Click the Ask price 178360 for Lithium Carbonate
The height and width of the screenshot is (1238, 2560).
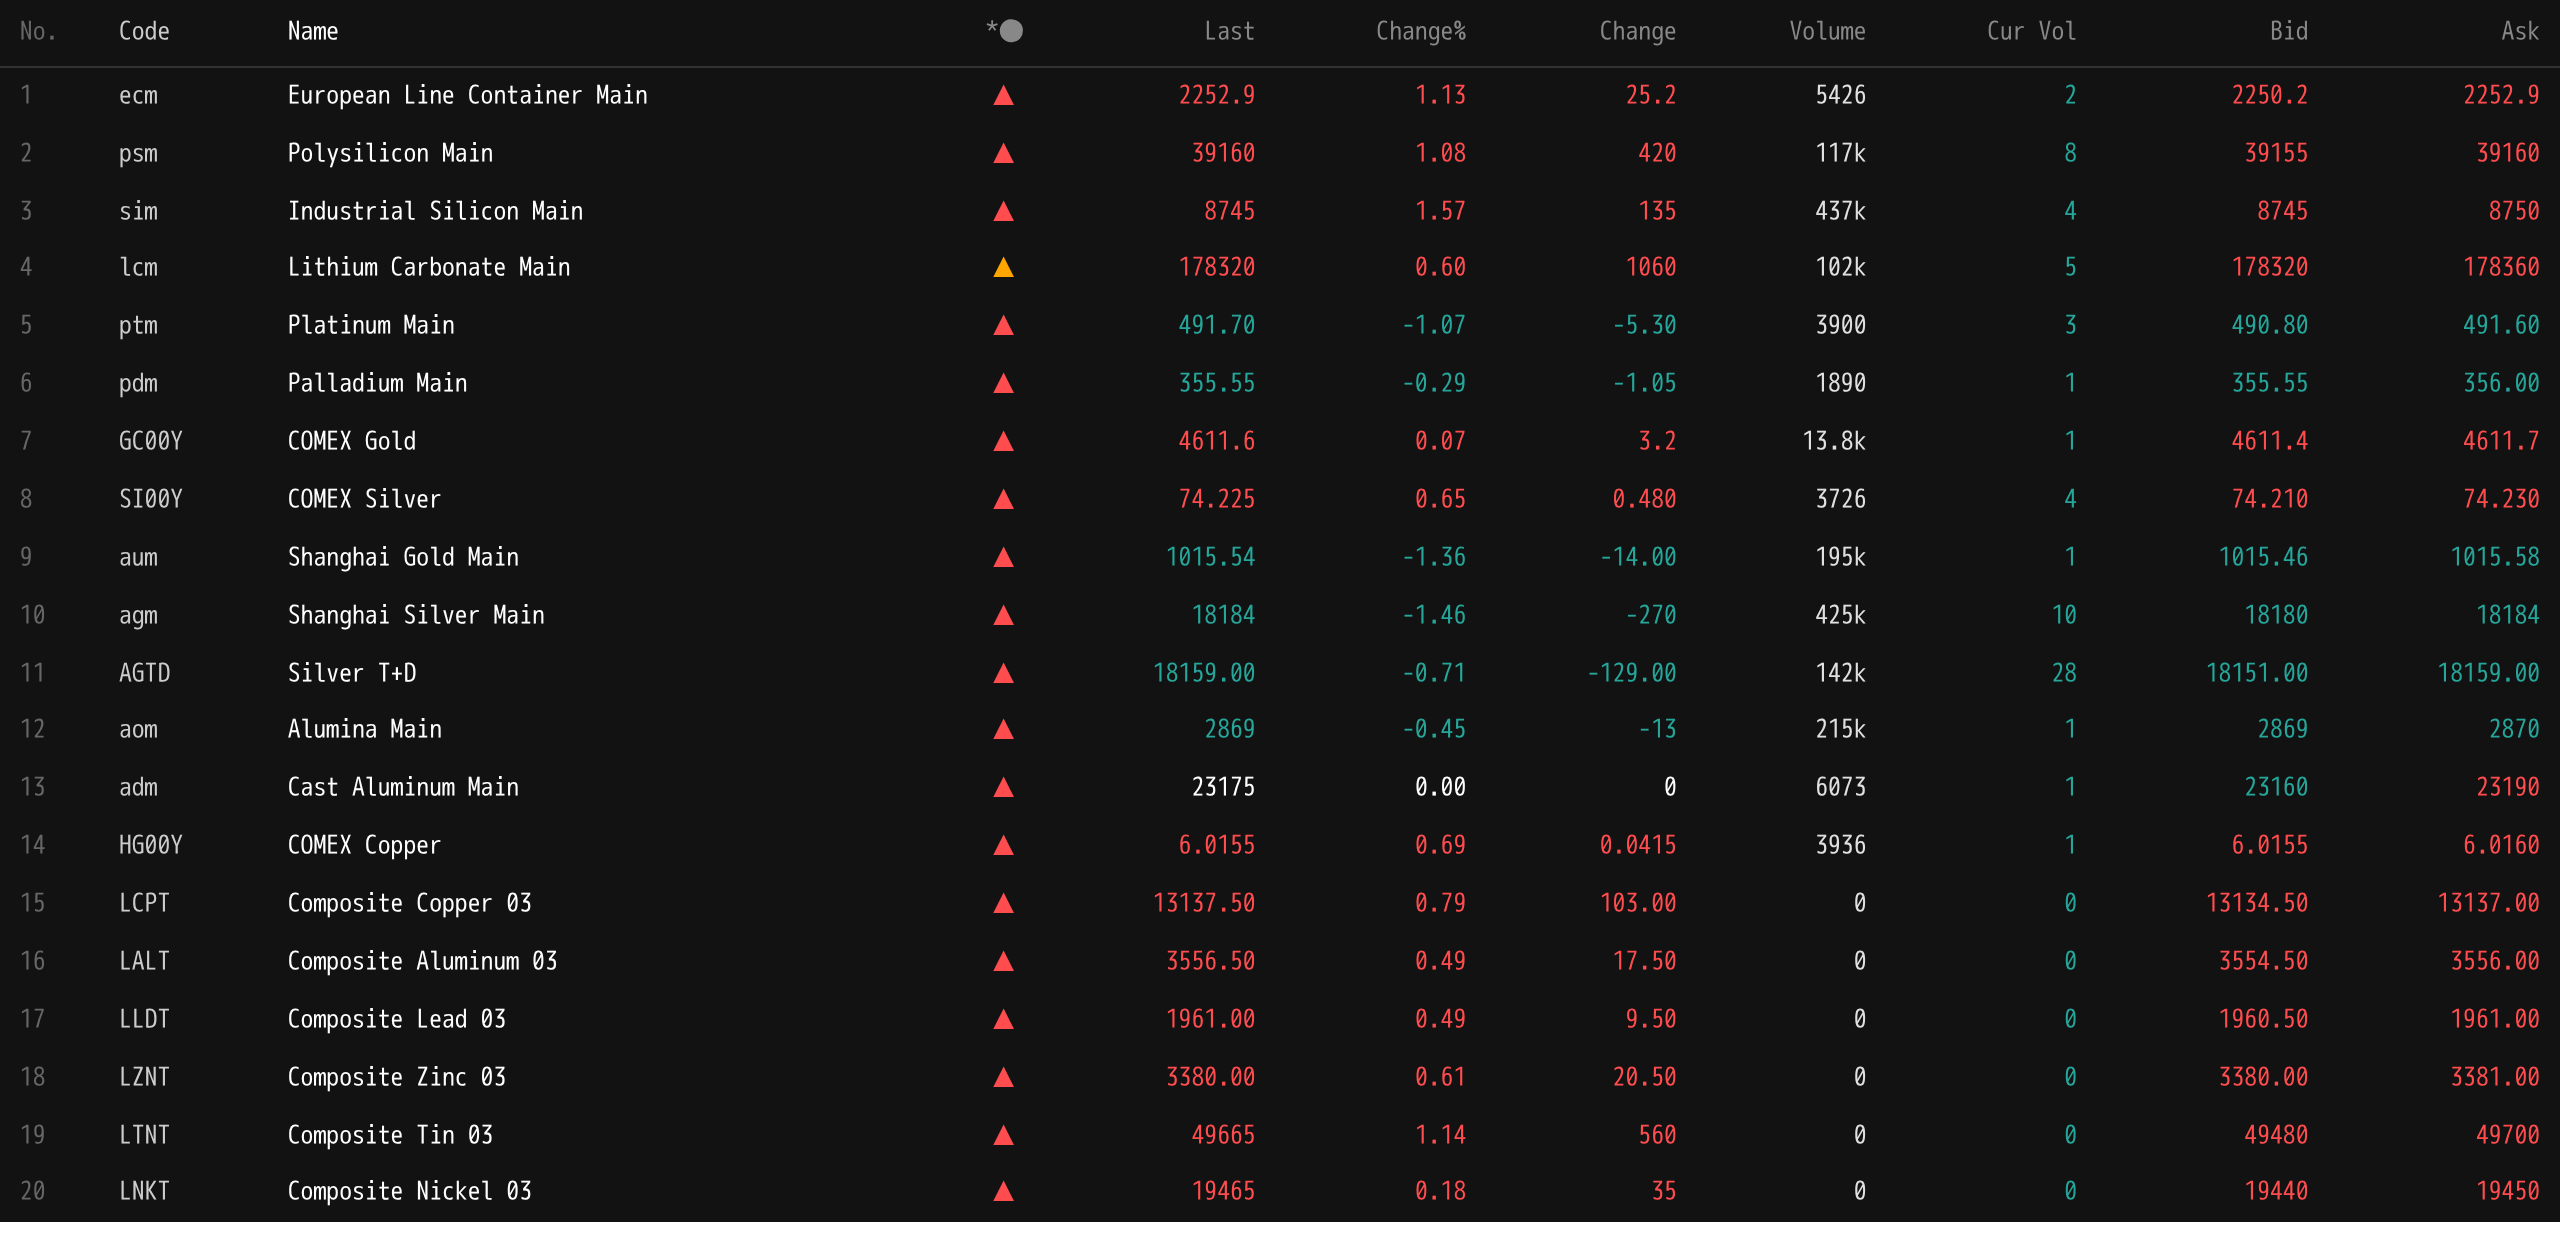click(x=2500, y=267)
